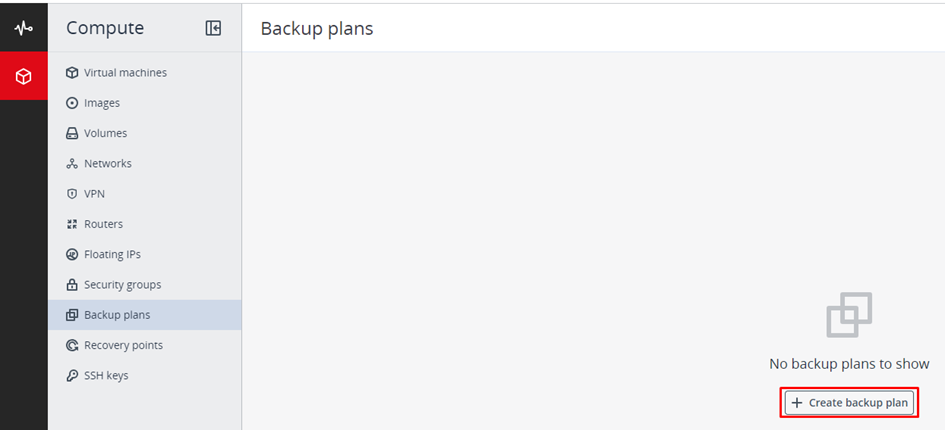Open the Virtual machines section
The image size is (945, 430).
[x=125, y=73]
